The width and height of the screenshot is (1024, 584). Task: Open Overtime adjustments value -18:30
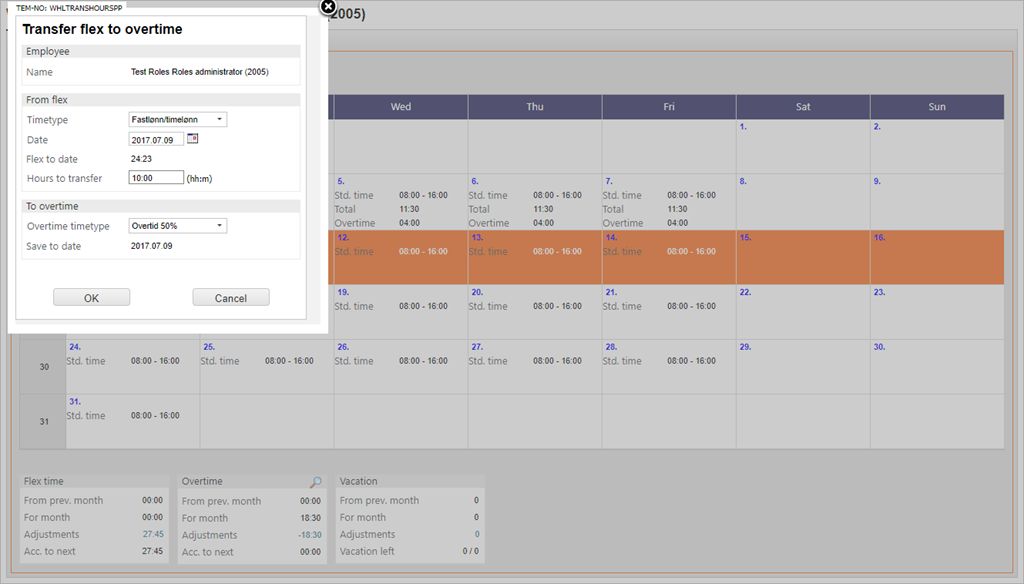coord(309,535)
